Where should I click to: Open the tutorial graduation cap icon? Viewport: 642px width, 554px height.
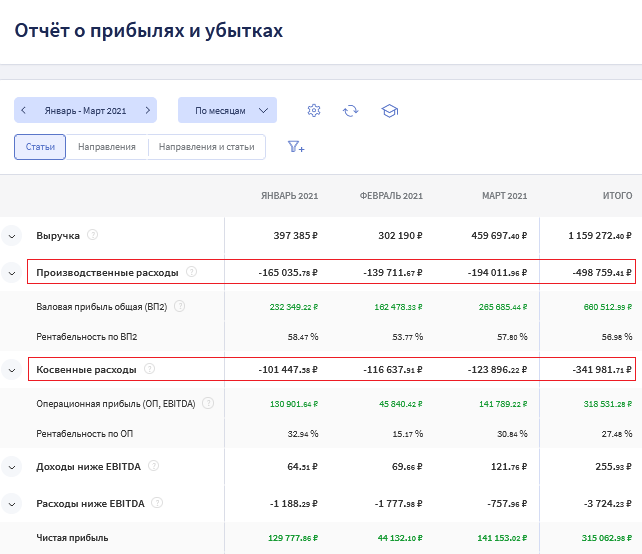coord(390,110)
